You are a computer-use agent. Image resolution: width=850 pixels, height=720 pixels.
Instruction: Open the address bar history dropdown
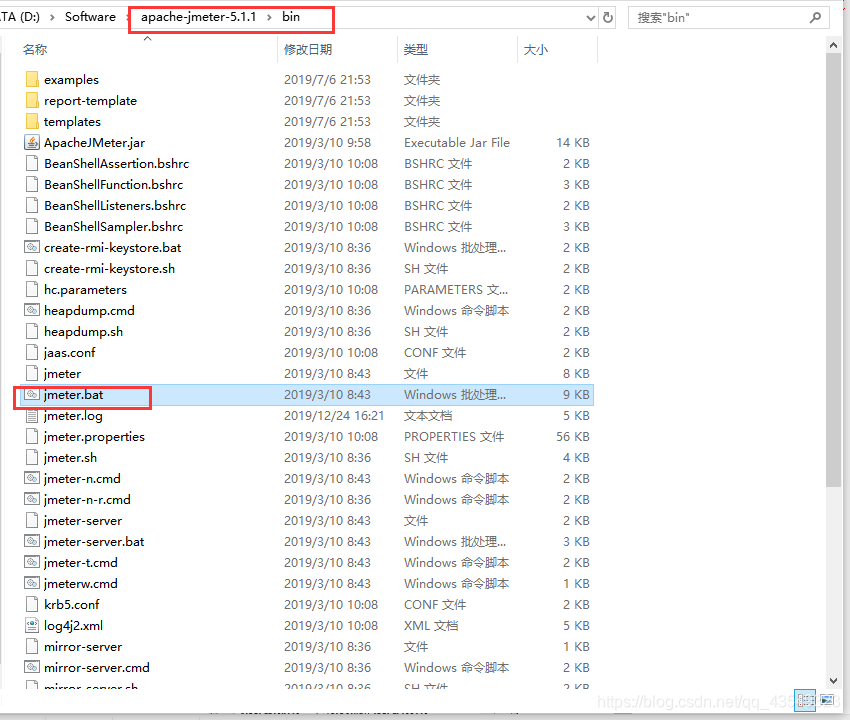point(591,18)
